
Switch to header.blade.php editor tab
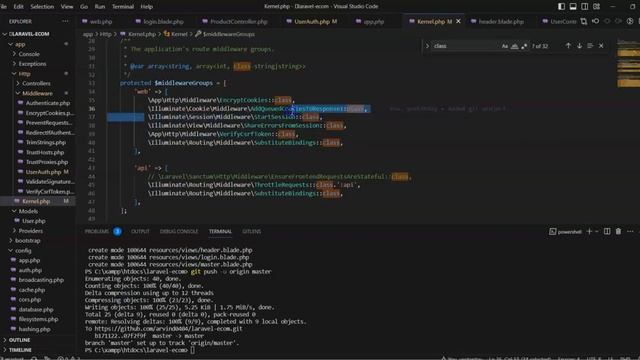(x=501, y=21)
